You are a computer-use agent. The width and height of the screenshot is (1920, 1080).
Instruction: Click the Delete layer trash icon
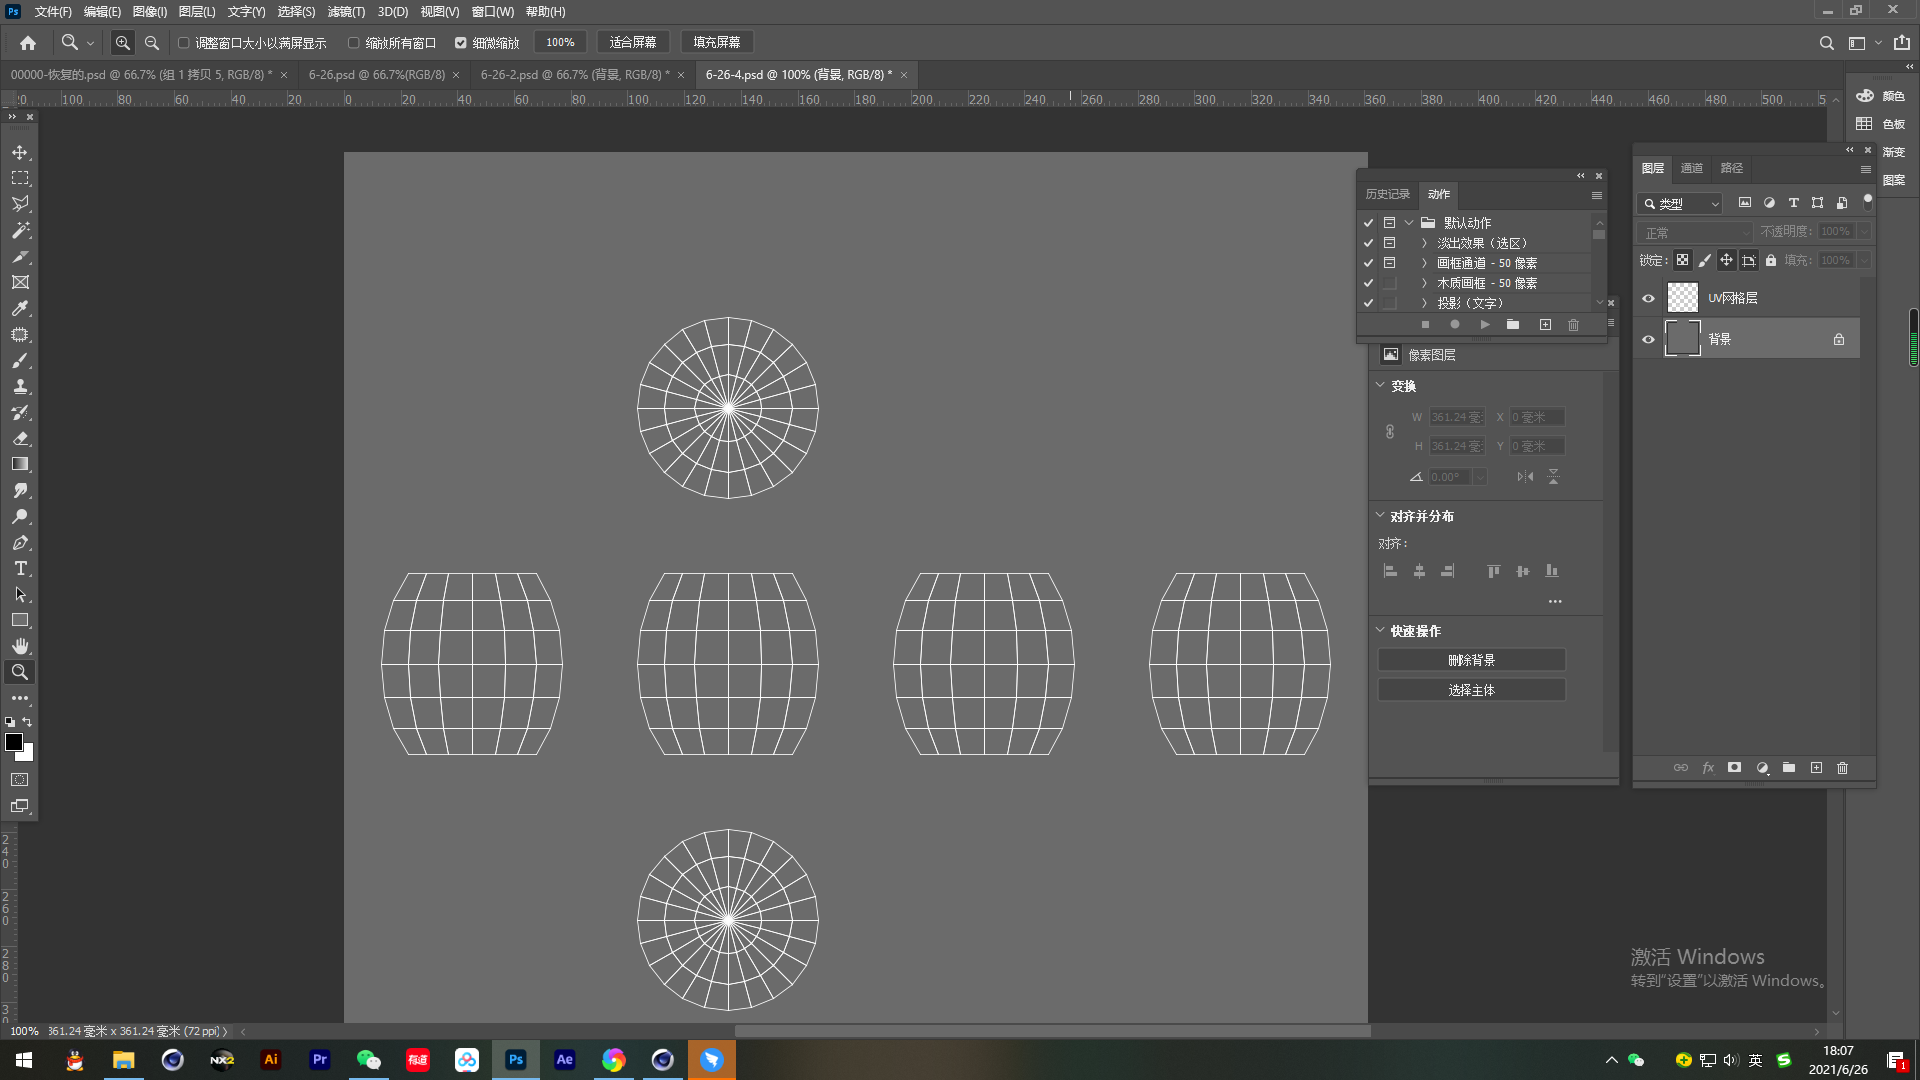click(1842, 768)
